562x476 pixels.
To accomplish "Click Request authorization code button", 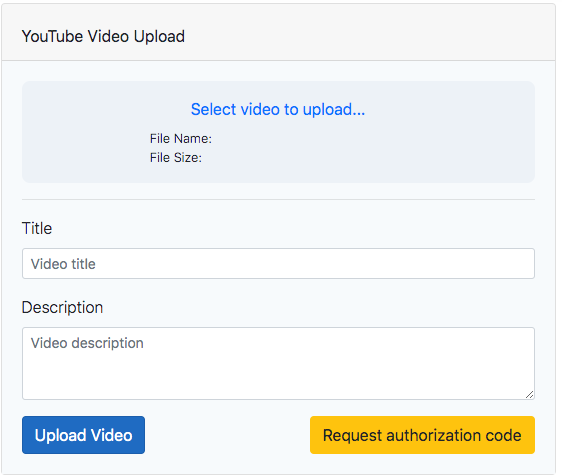I will (x=422, y=435).
